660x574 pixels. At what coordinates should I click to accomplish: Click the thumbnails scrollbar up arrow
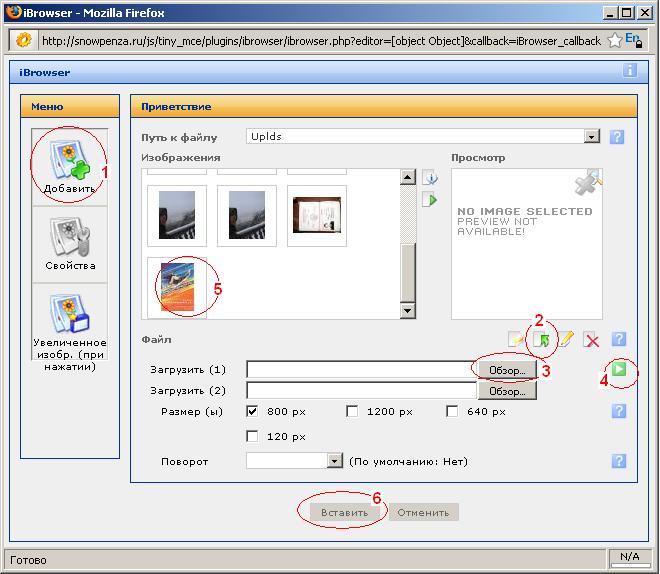407,177
